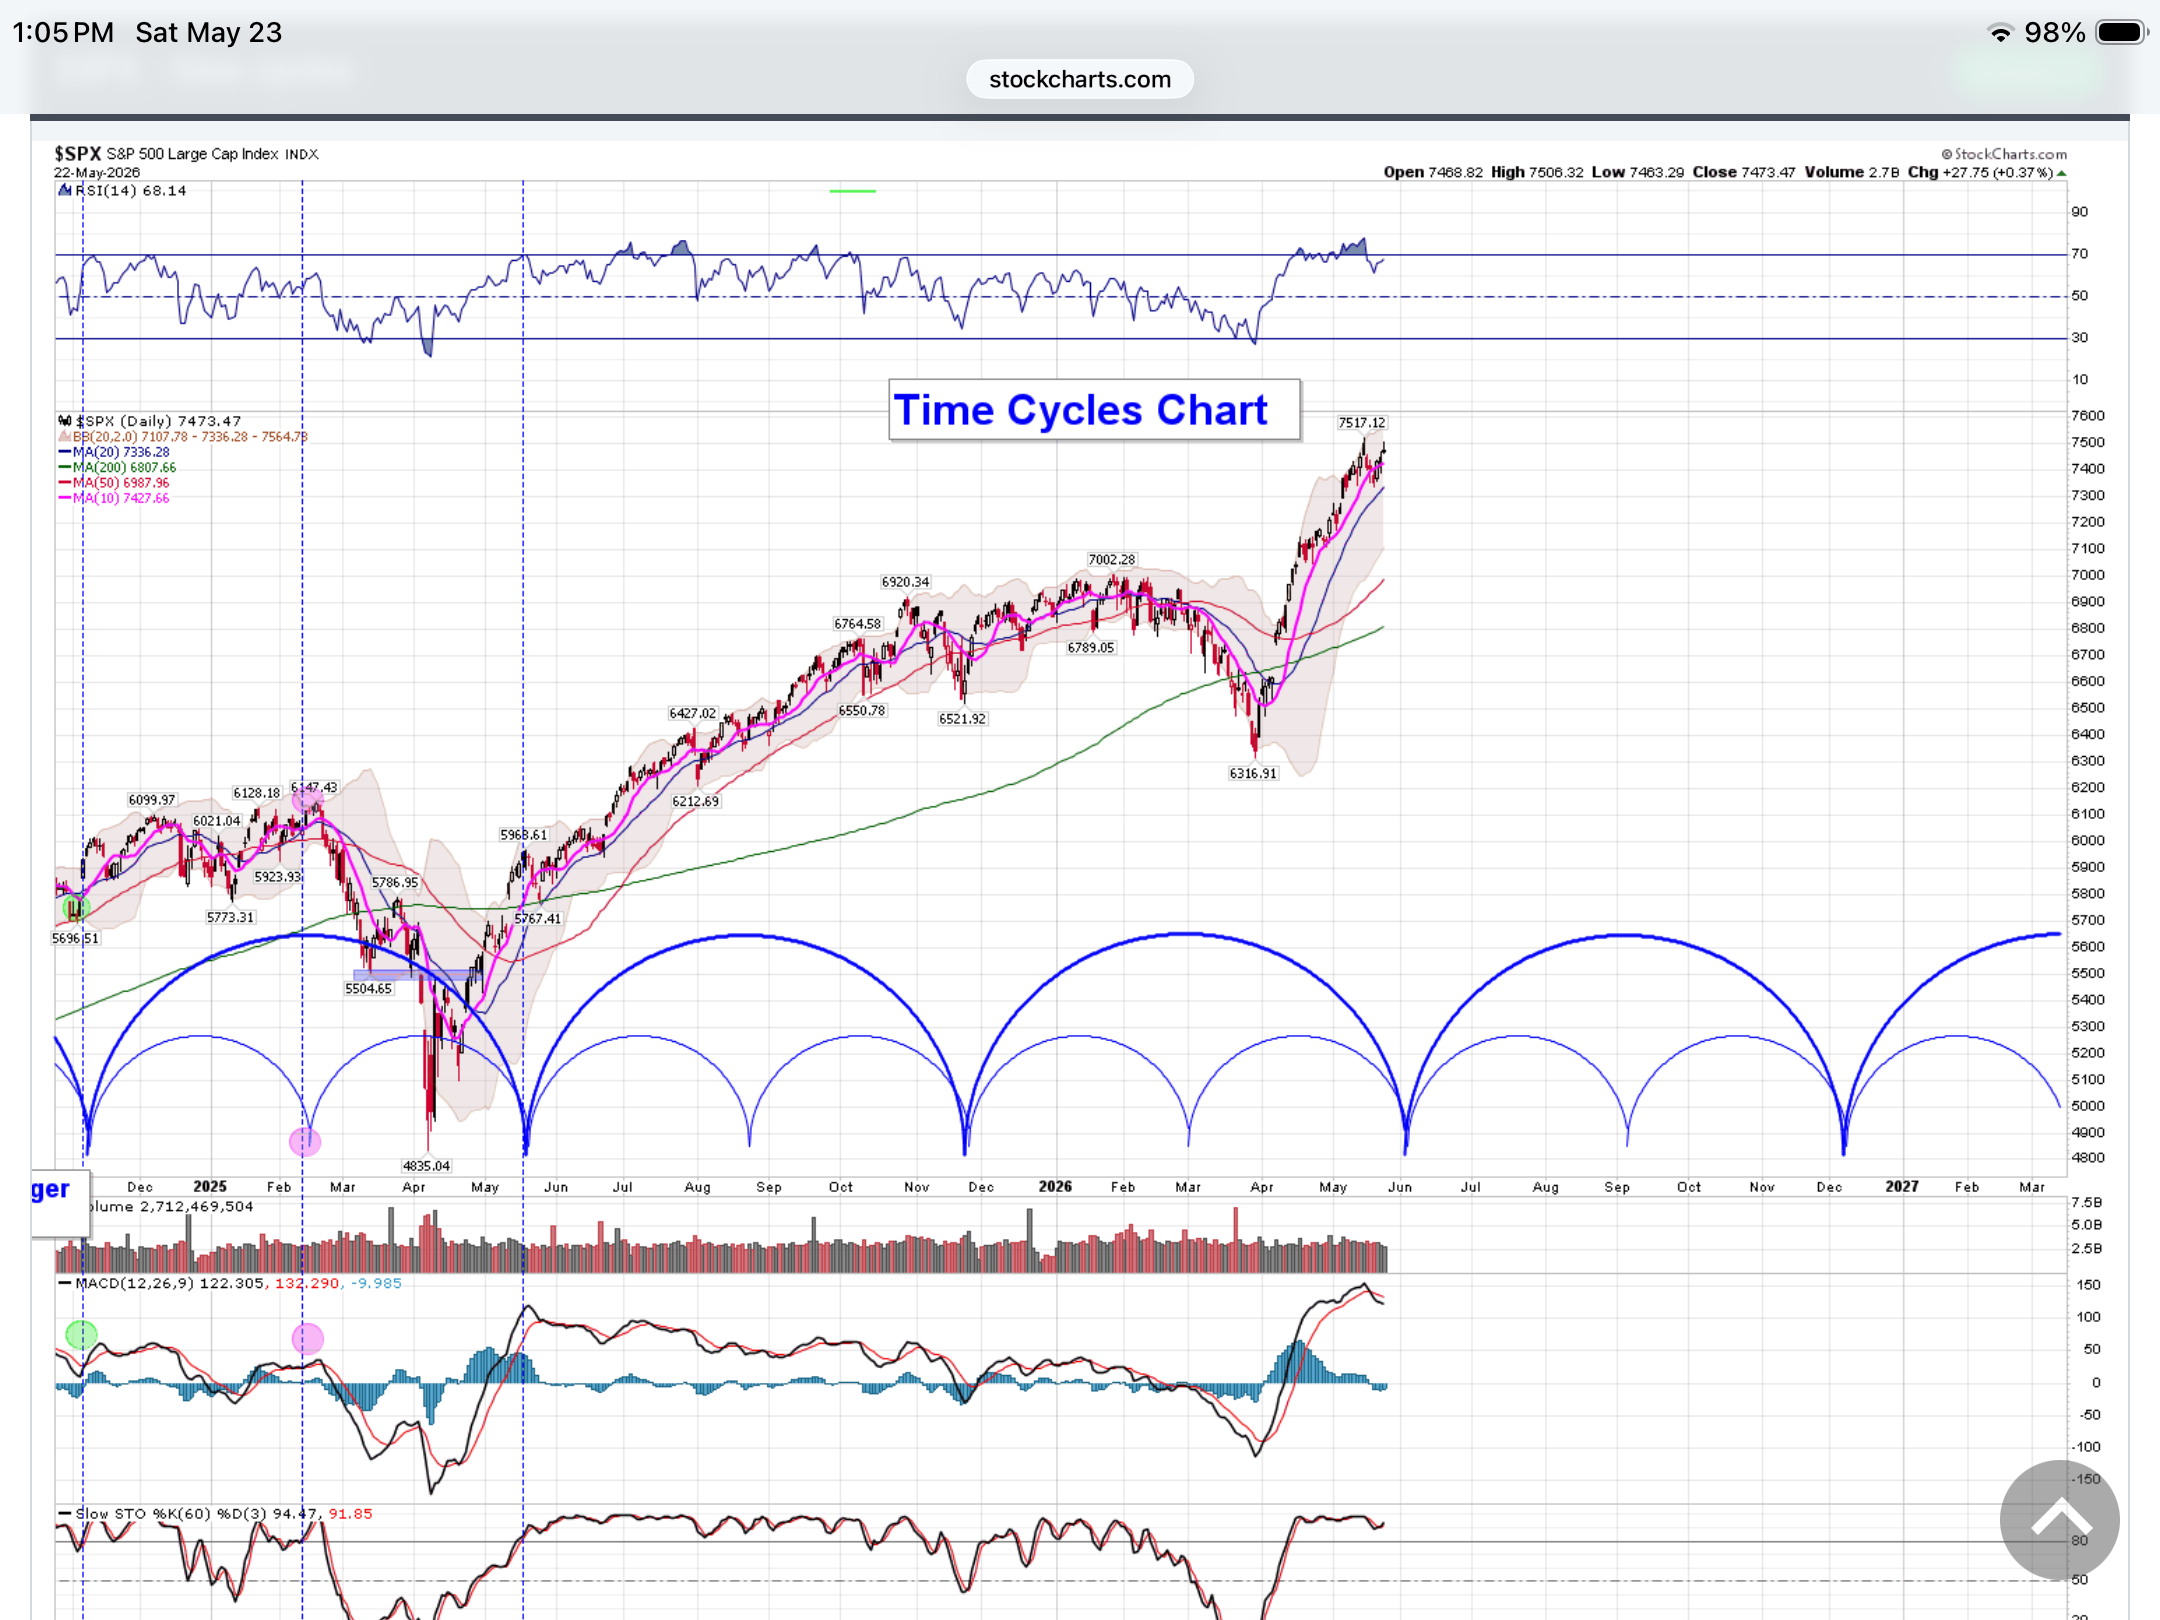Click the pink circle on the MACD panel

(307, 1338)
